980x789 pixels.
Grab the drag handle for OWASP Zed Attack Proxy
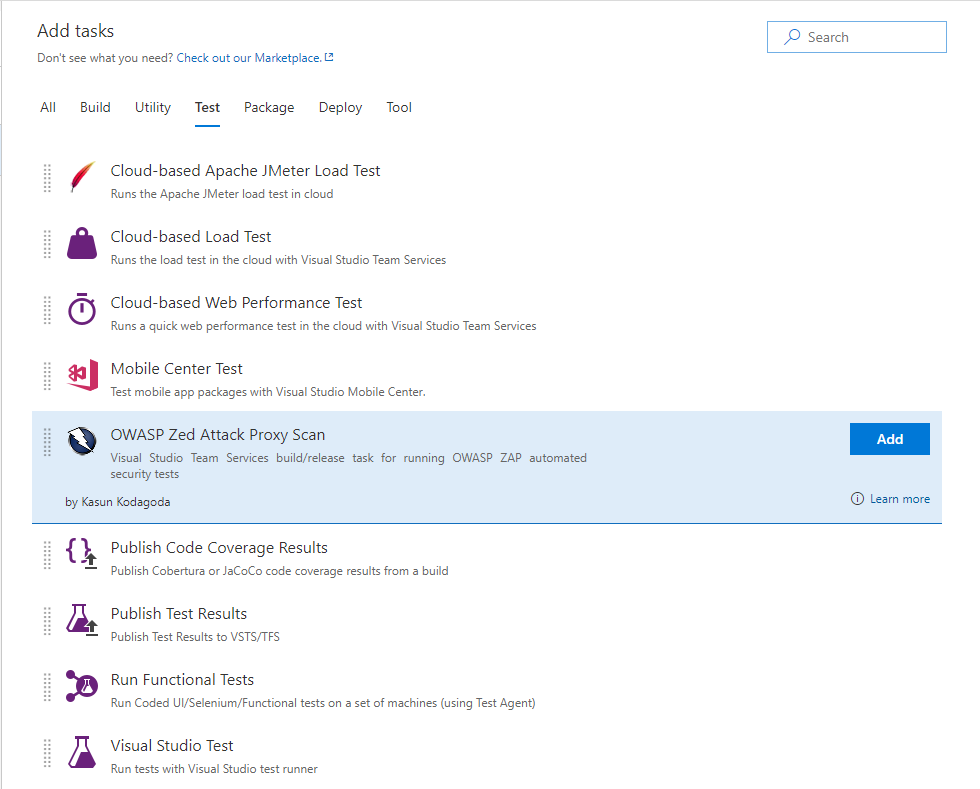tap(47, 442)
